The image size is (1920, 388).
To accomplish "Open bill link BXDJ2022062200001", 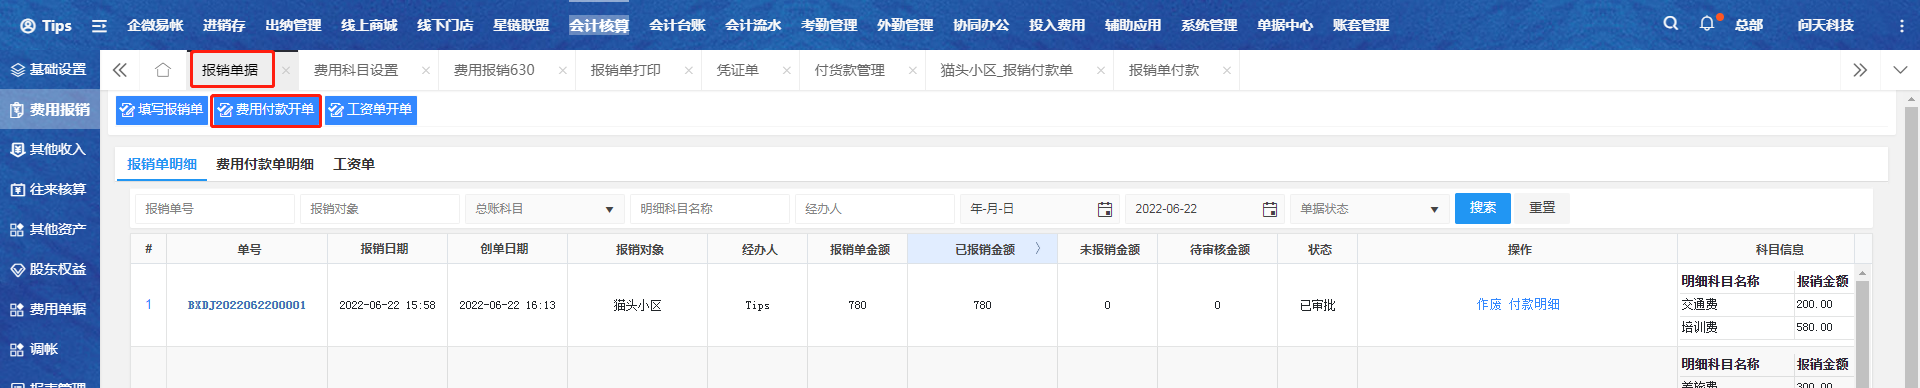I will tap(247, 305).
